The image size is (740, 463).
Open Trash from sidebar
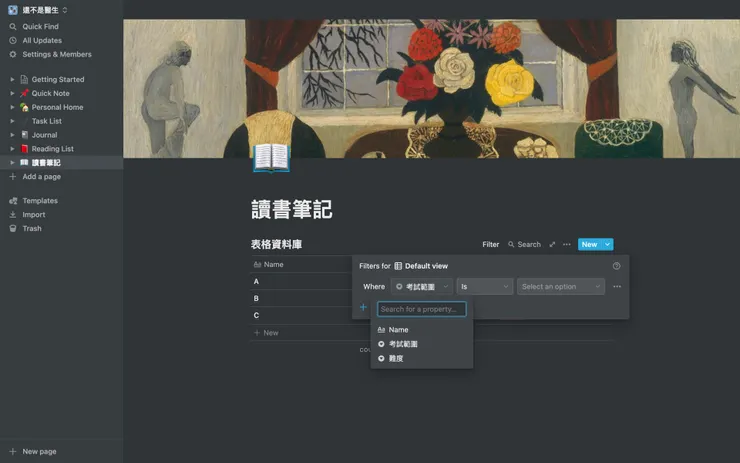(x=32, y=228)
